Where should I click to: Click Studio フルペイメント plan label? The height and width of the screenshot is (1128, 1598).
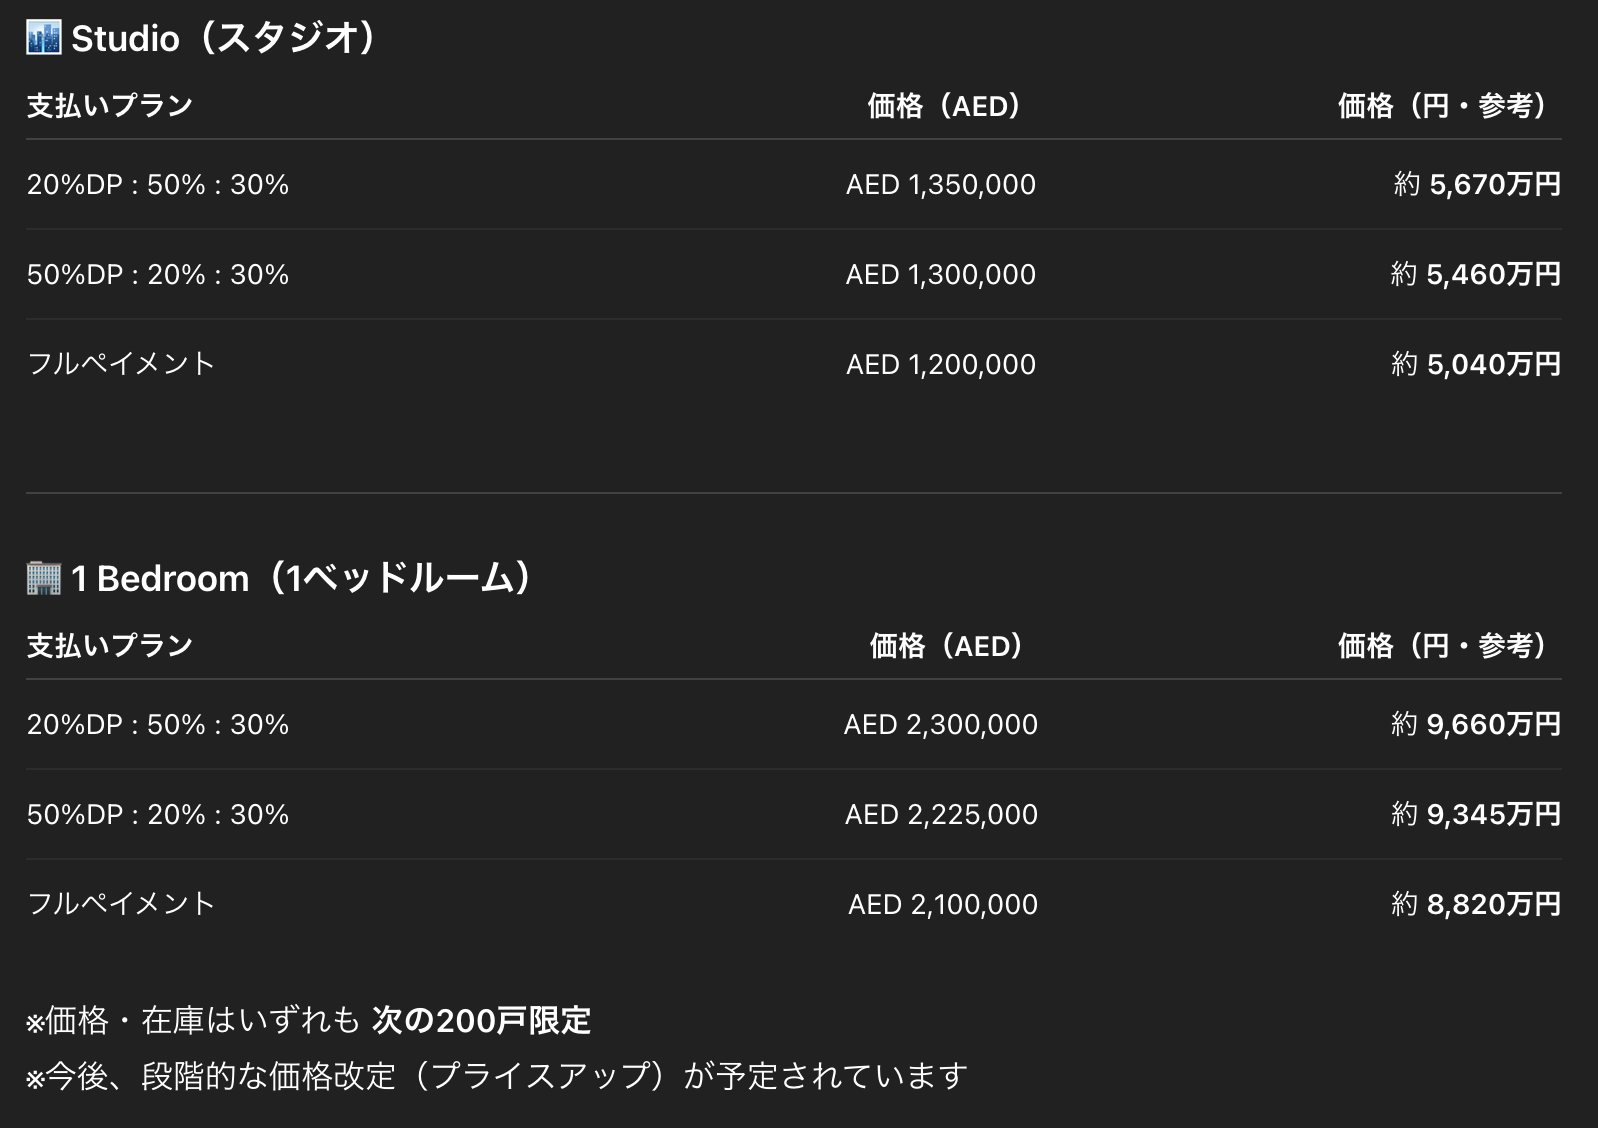[121, 364]
